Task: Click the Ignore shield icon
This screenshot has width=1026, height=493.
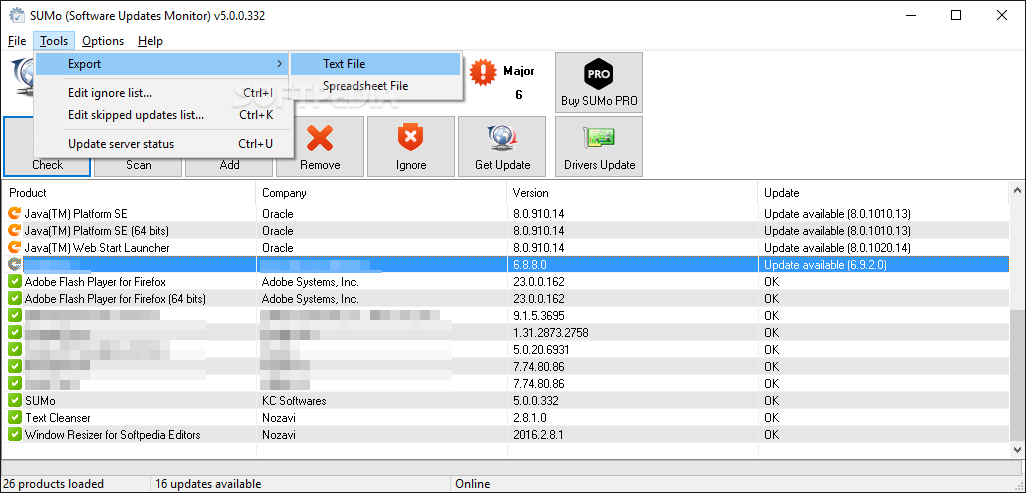Action: [411, 138]
